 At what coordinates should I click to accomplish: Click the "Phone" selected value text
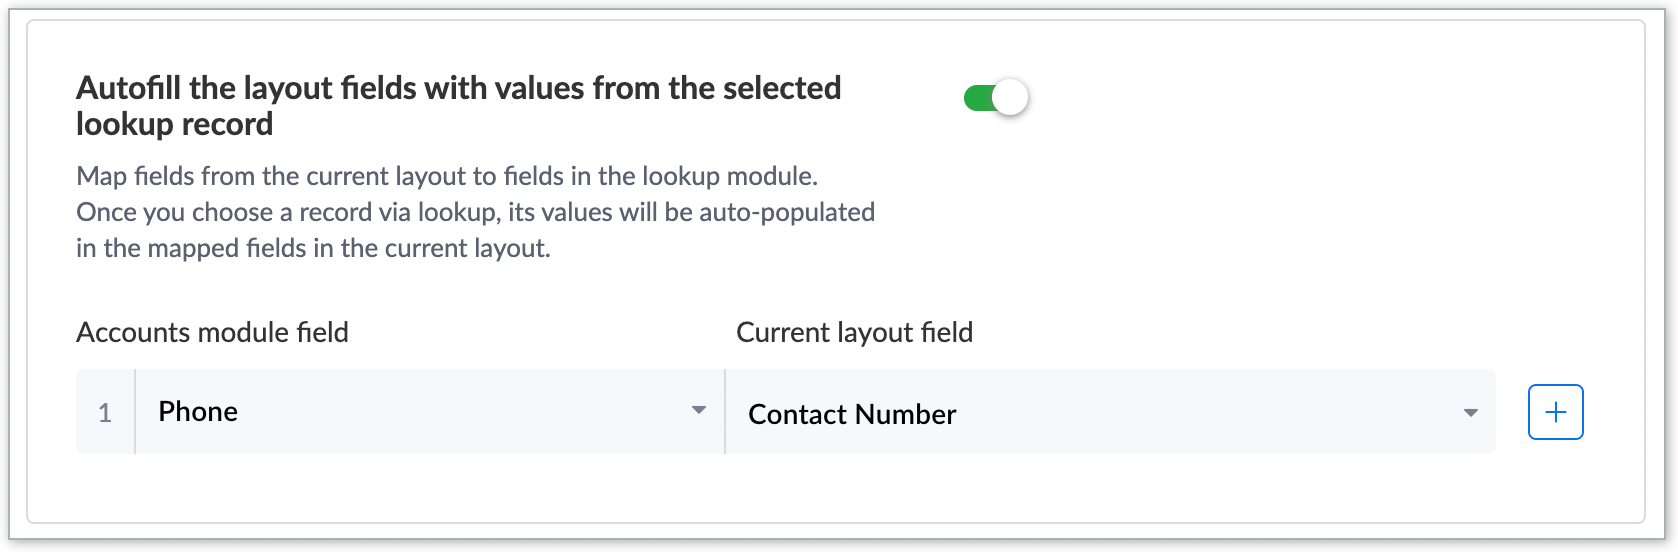[x=198, y=412]
